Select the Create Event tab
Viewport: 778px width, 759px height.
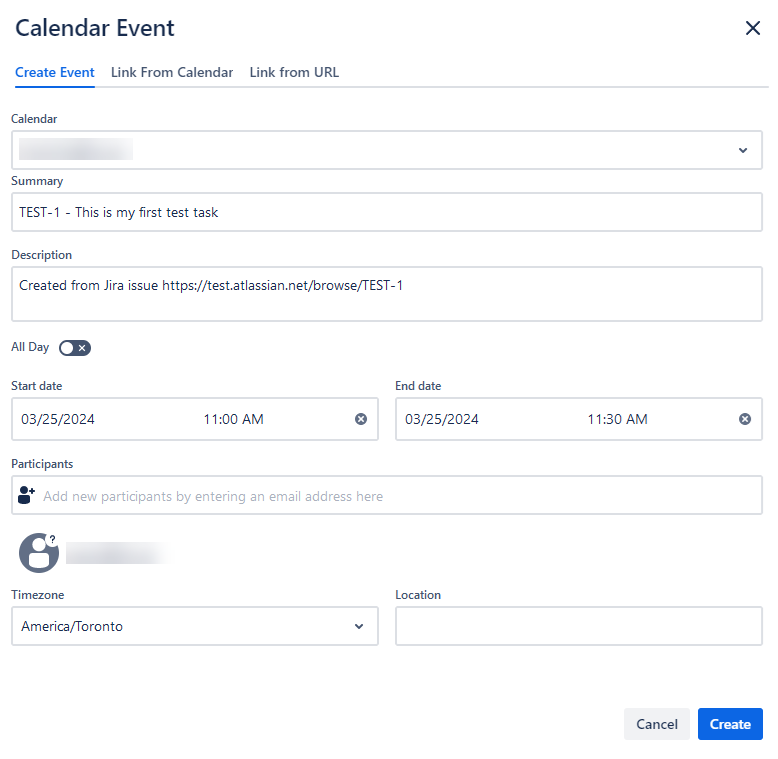pyautogui.click(x=55, y=72)
